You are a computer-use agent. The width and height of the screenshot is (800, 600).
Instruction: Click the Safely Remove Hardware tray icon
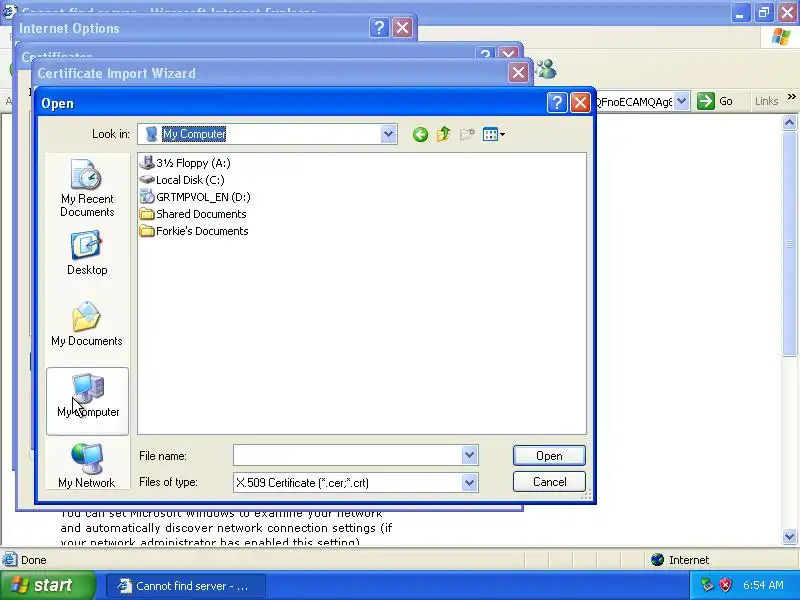coord(707,585)
